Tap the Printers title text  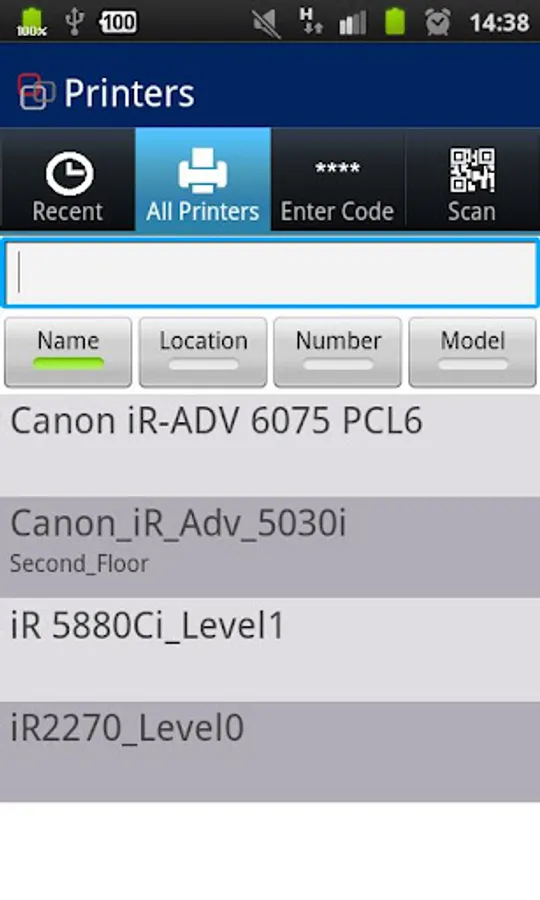(x=129, y=93)
